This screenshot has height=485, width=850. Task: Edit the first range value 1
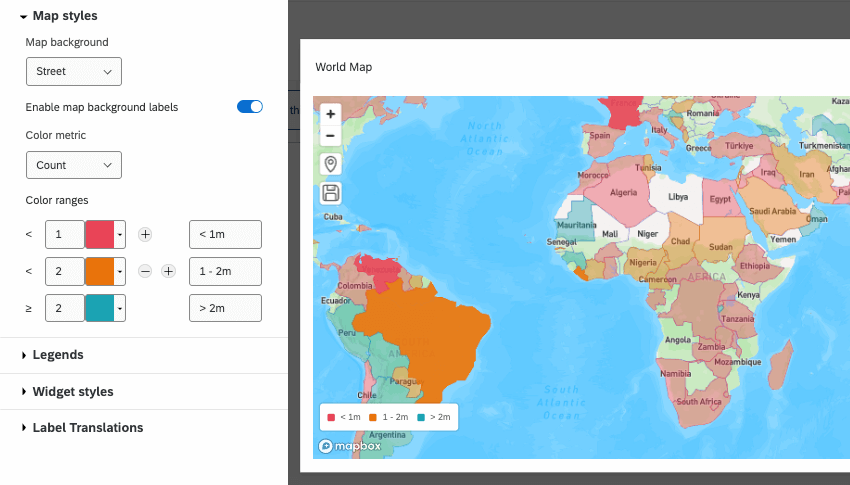[x=65, y=235]
